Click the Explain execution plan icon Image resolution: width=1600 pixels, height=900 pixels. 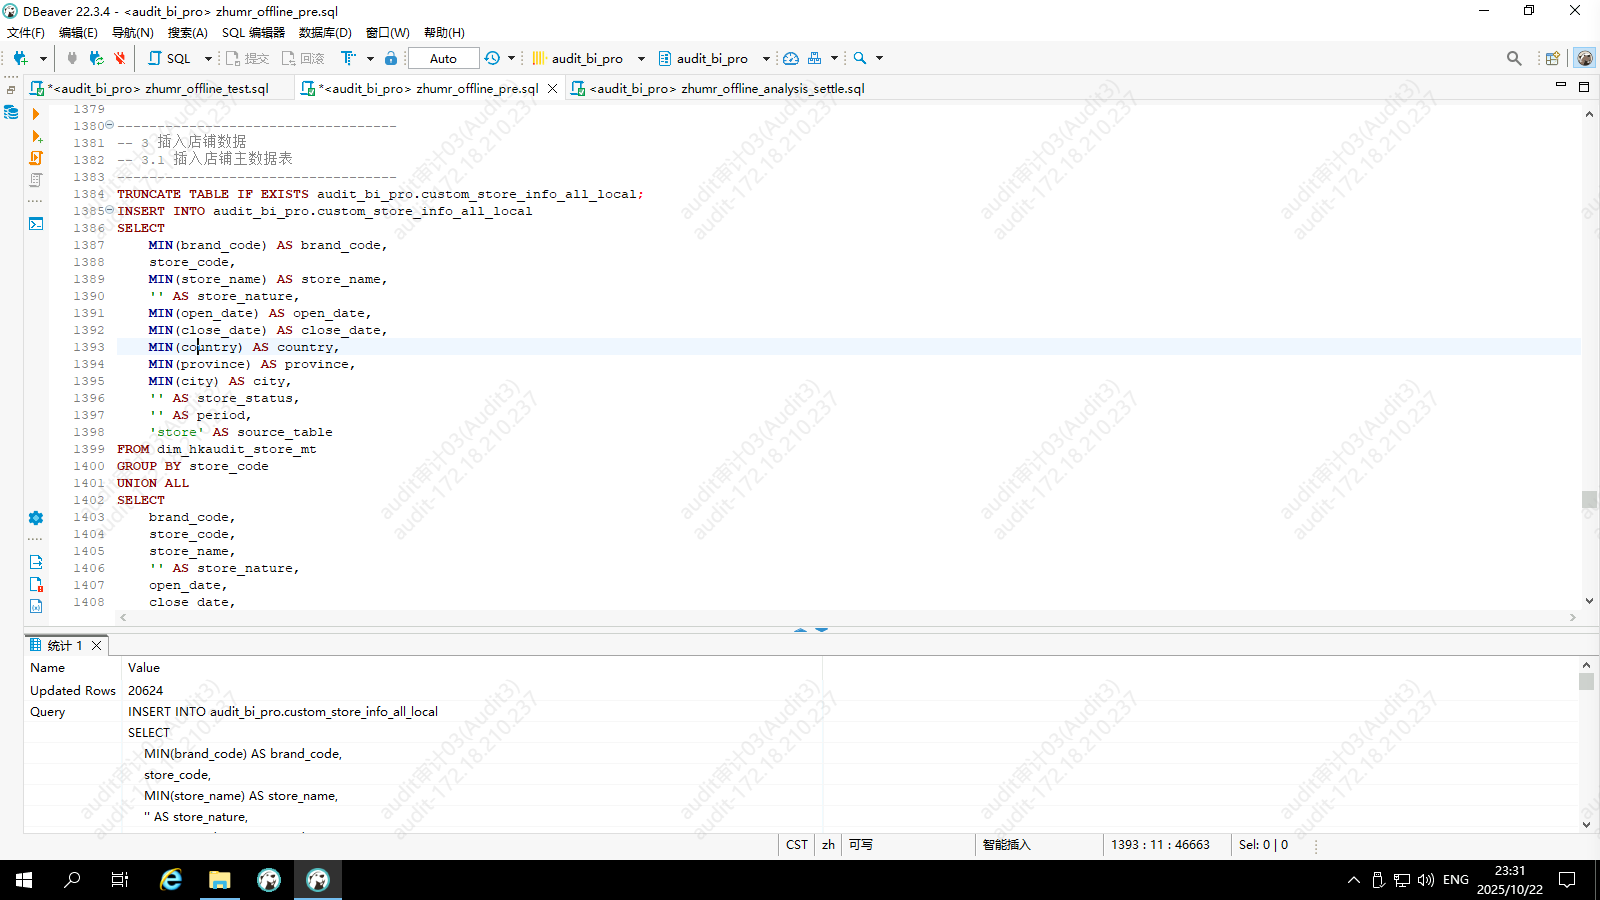coord(36,180)
